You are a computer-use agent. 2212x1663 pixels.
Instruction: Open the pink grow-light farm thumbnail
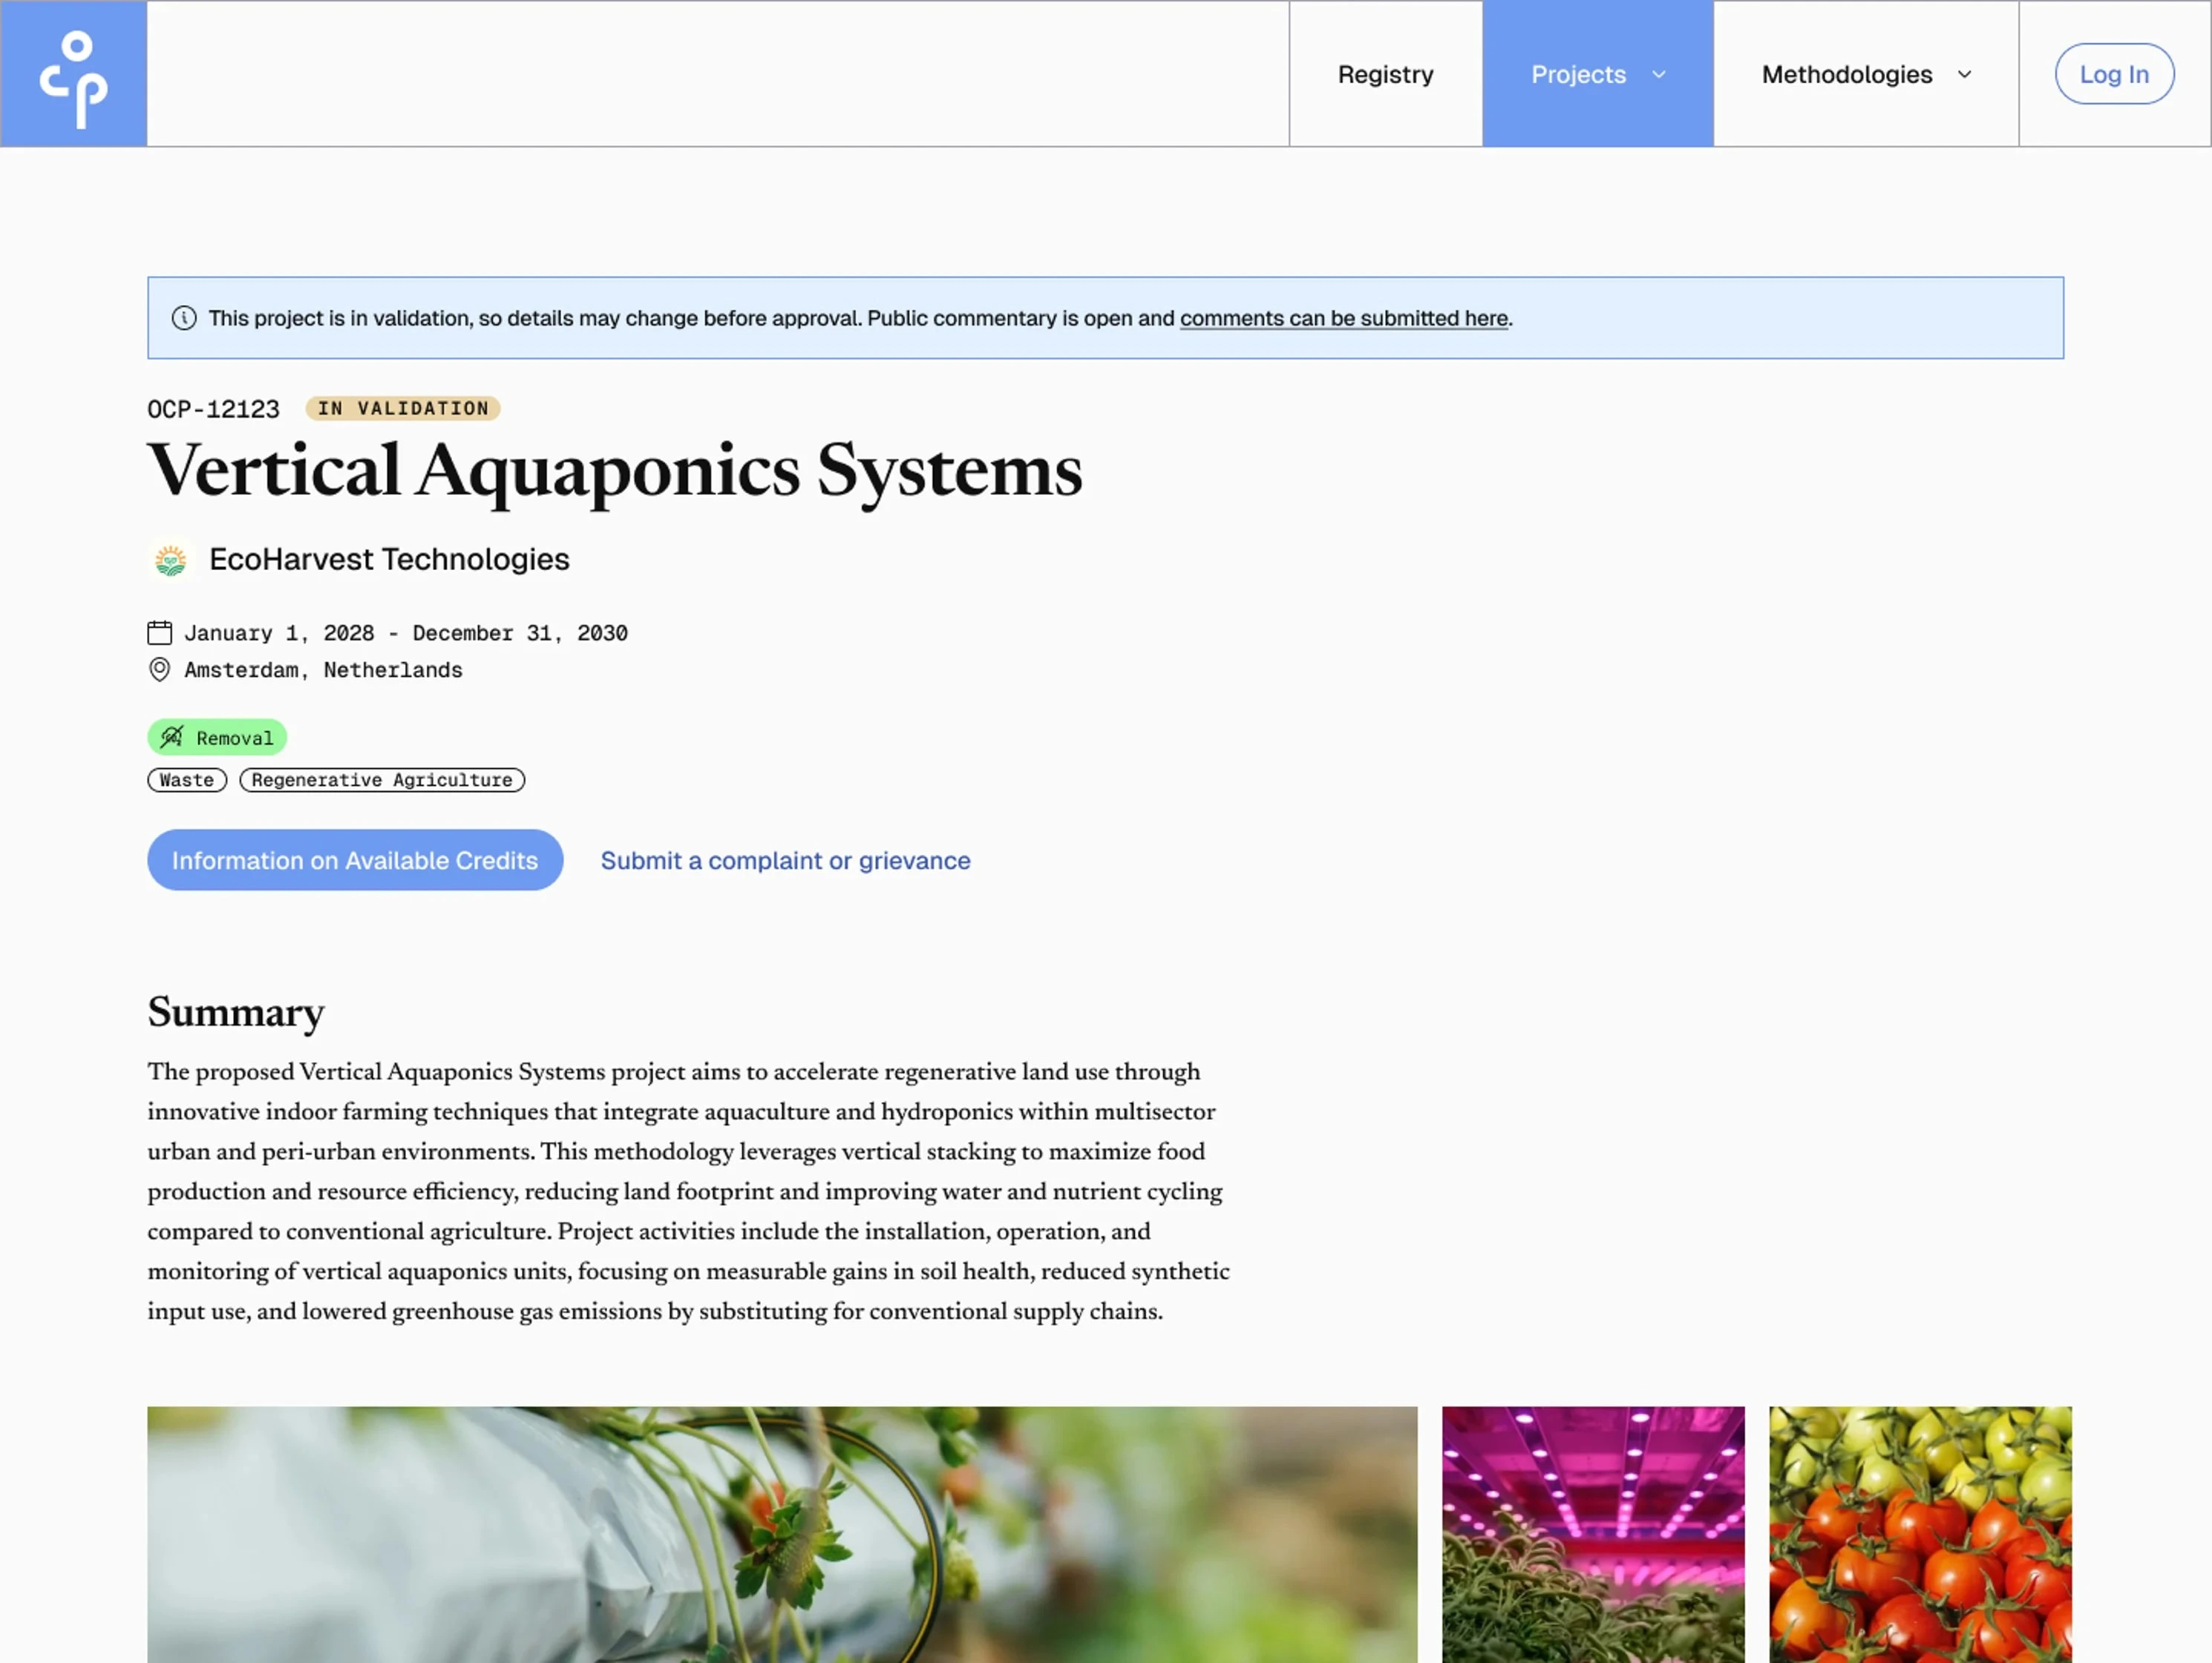pos(1593,1534)
